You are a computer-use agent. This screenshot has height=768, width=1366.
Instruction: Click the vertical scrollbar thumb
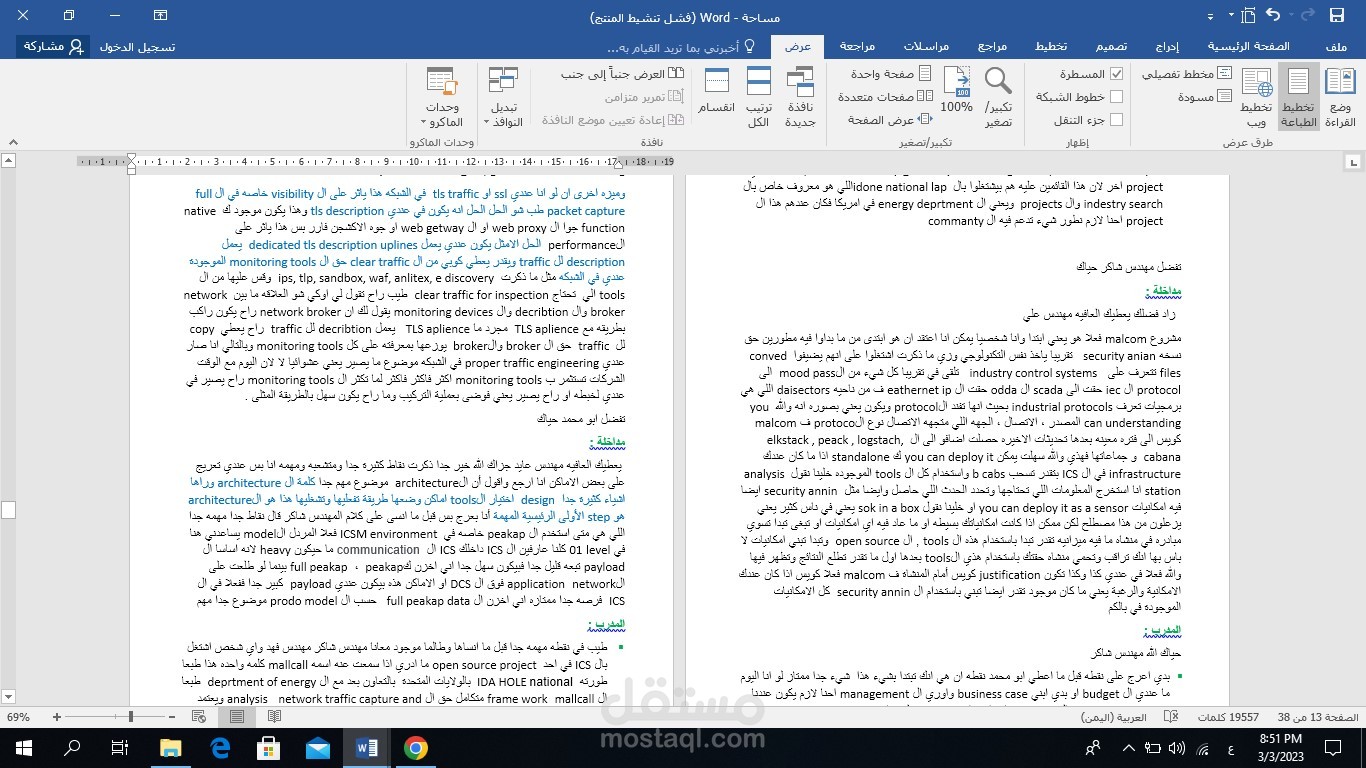click(x=8, y=509)
